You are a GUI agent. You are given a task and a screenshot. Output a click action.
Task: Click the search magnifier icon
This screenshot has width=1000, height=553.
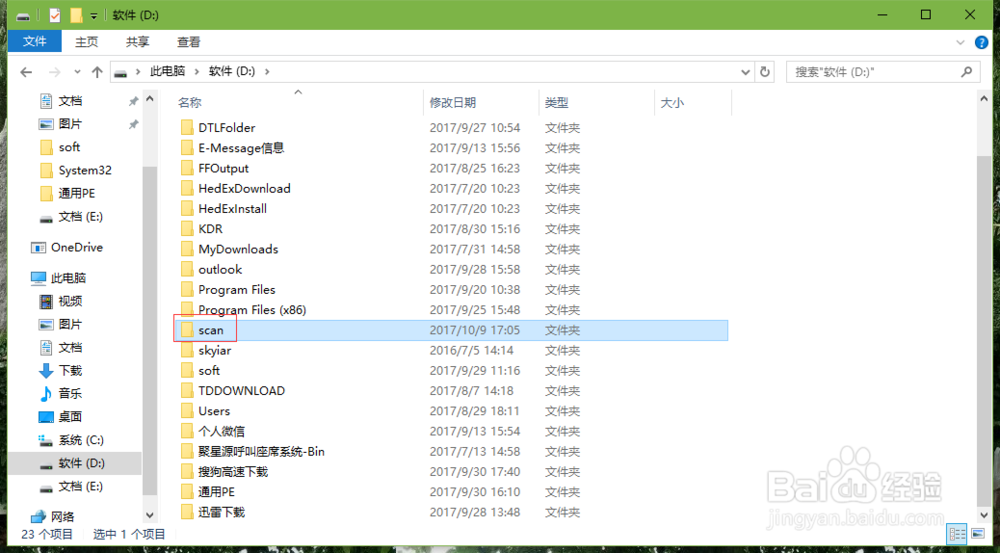(x=967, y=72)
